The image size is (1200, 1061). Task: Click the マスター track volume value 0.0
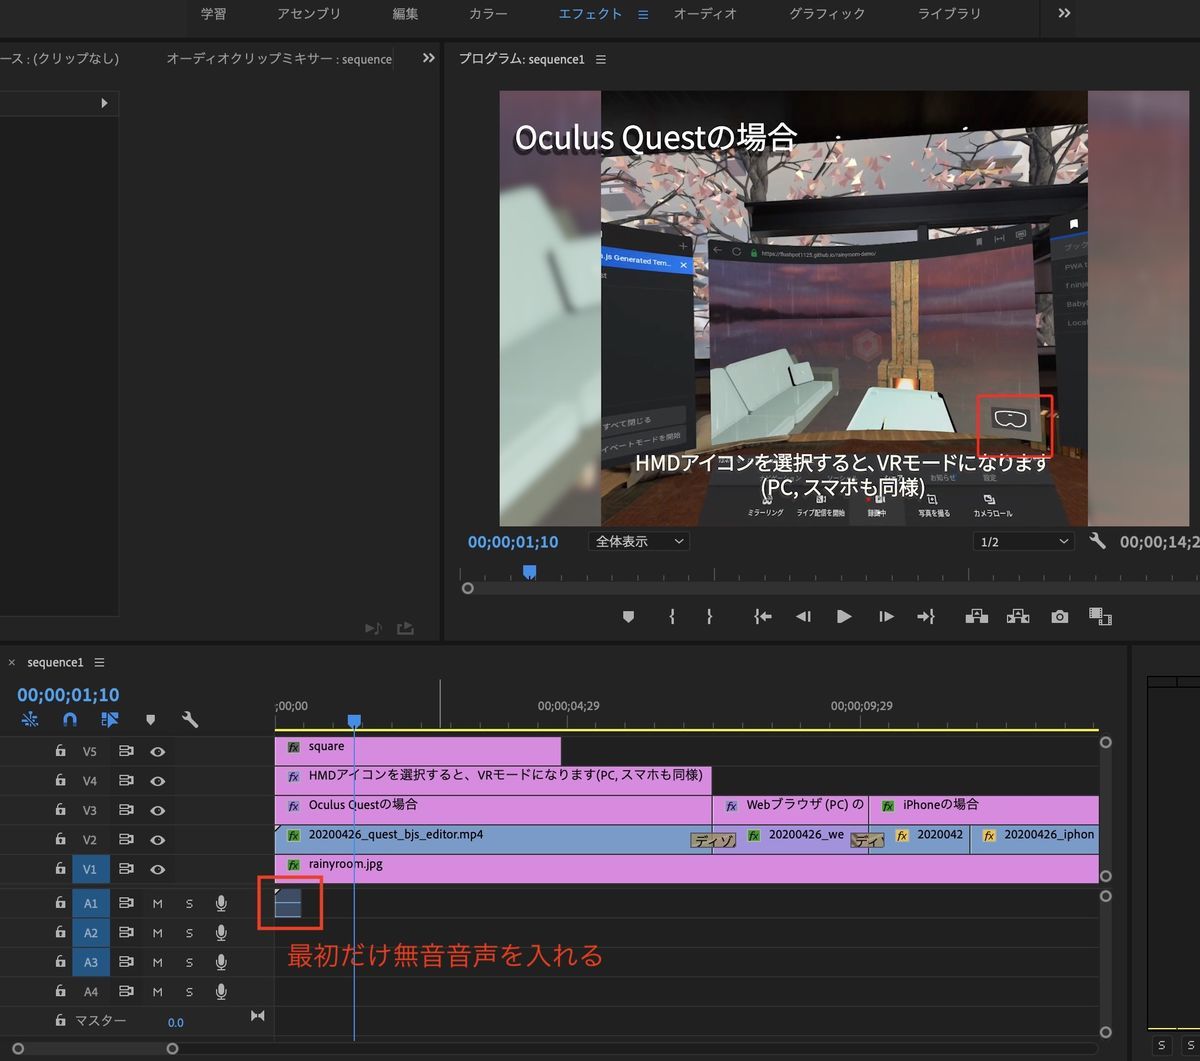[175, 1022]
